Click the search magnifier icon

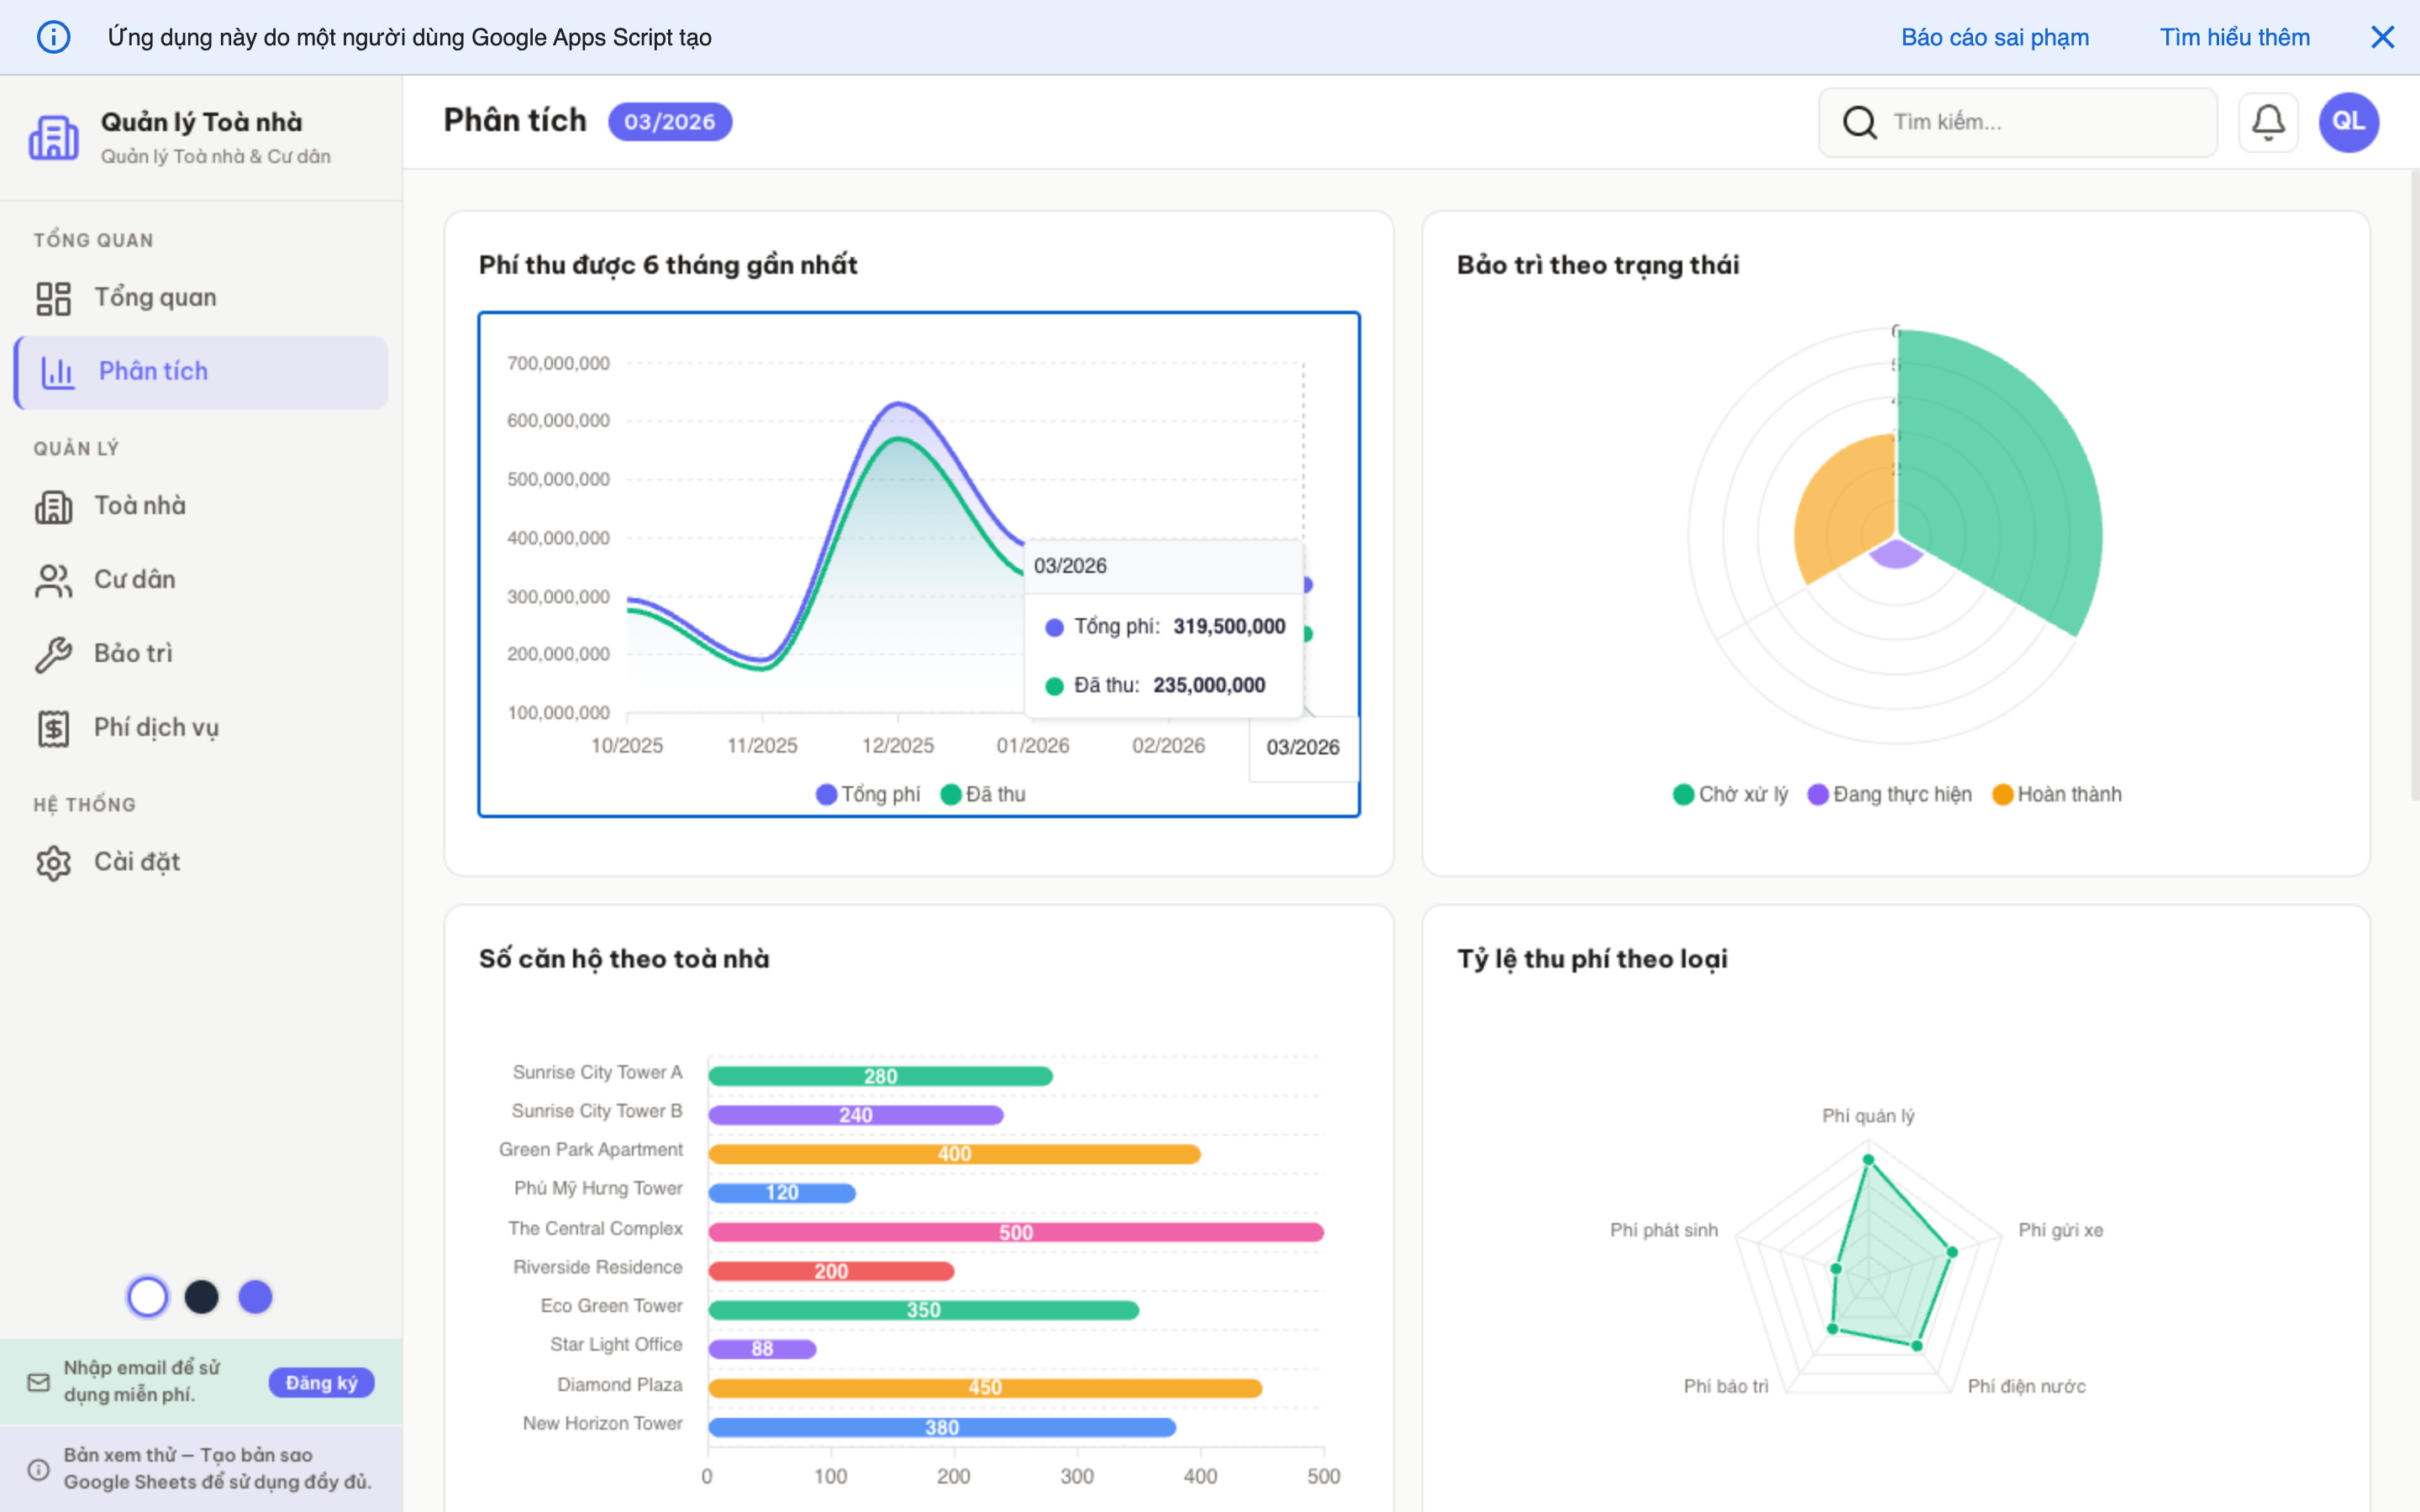(1859, 122)
